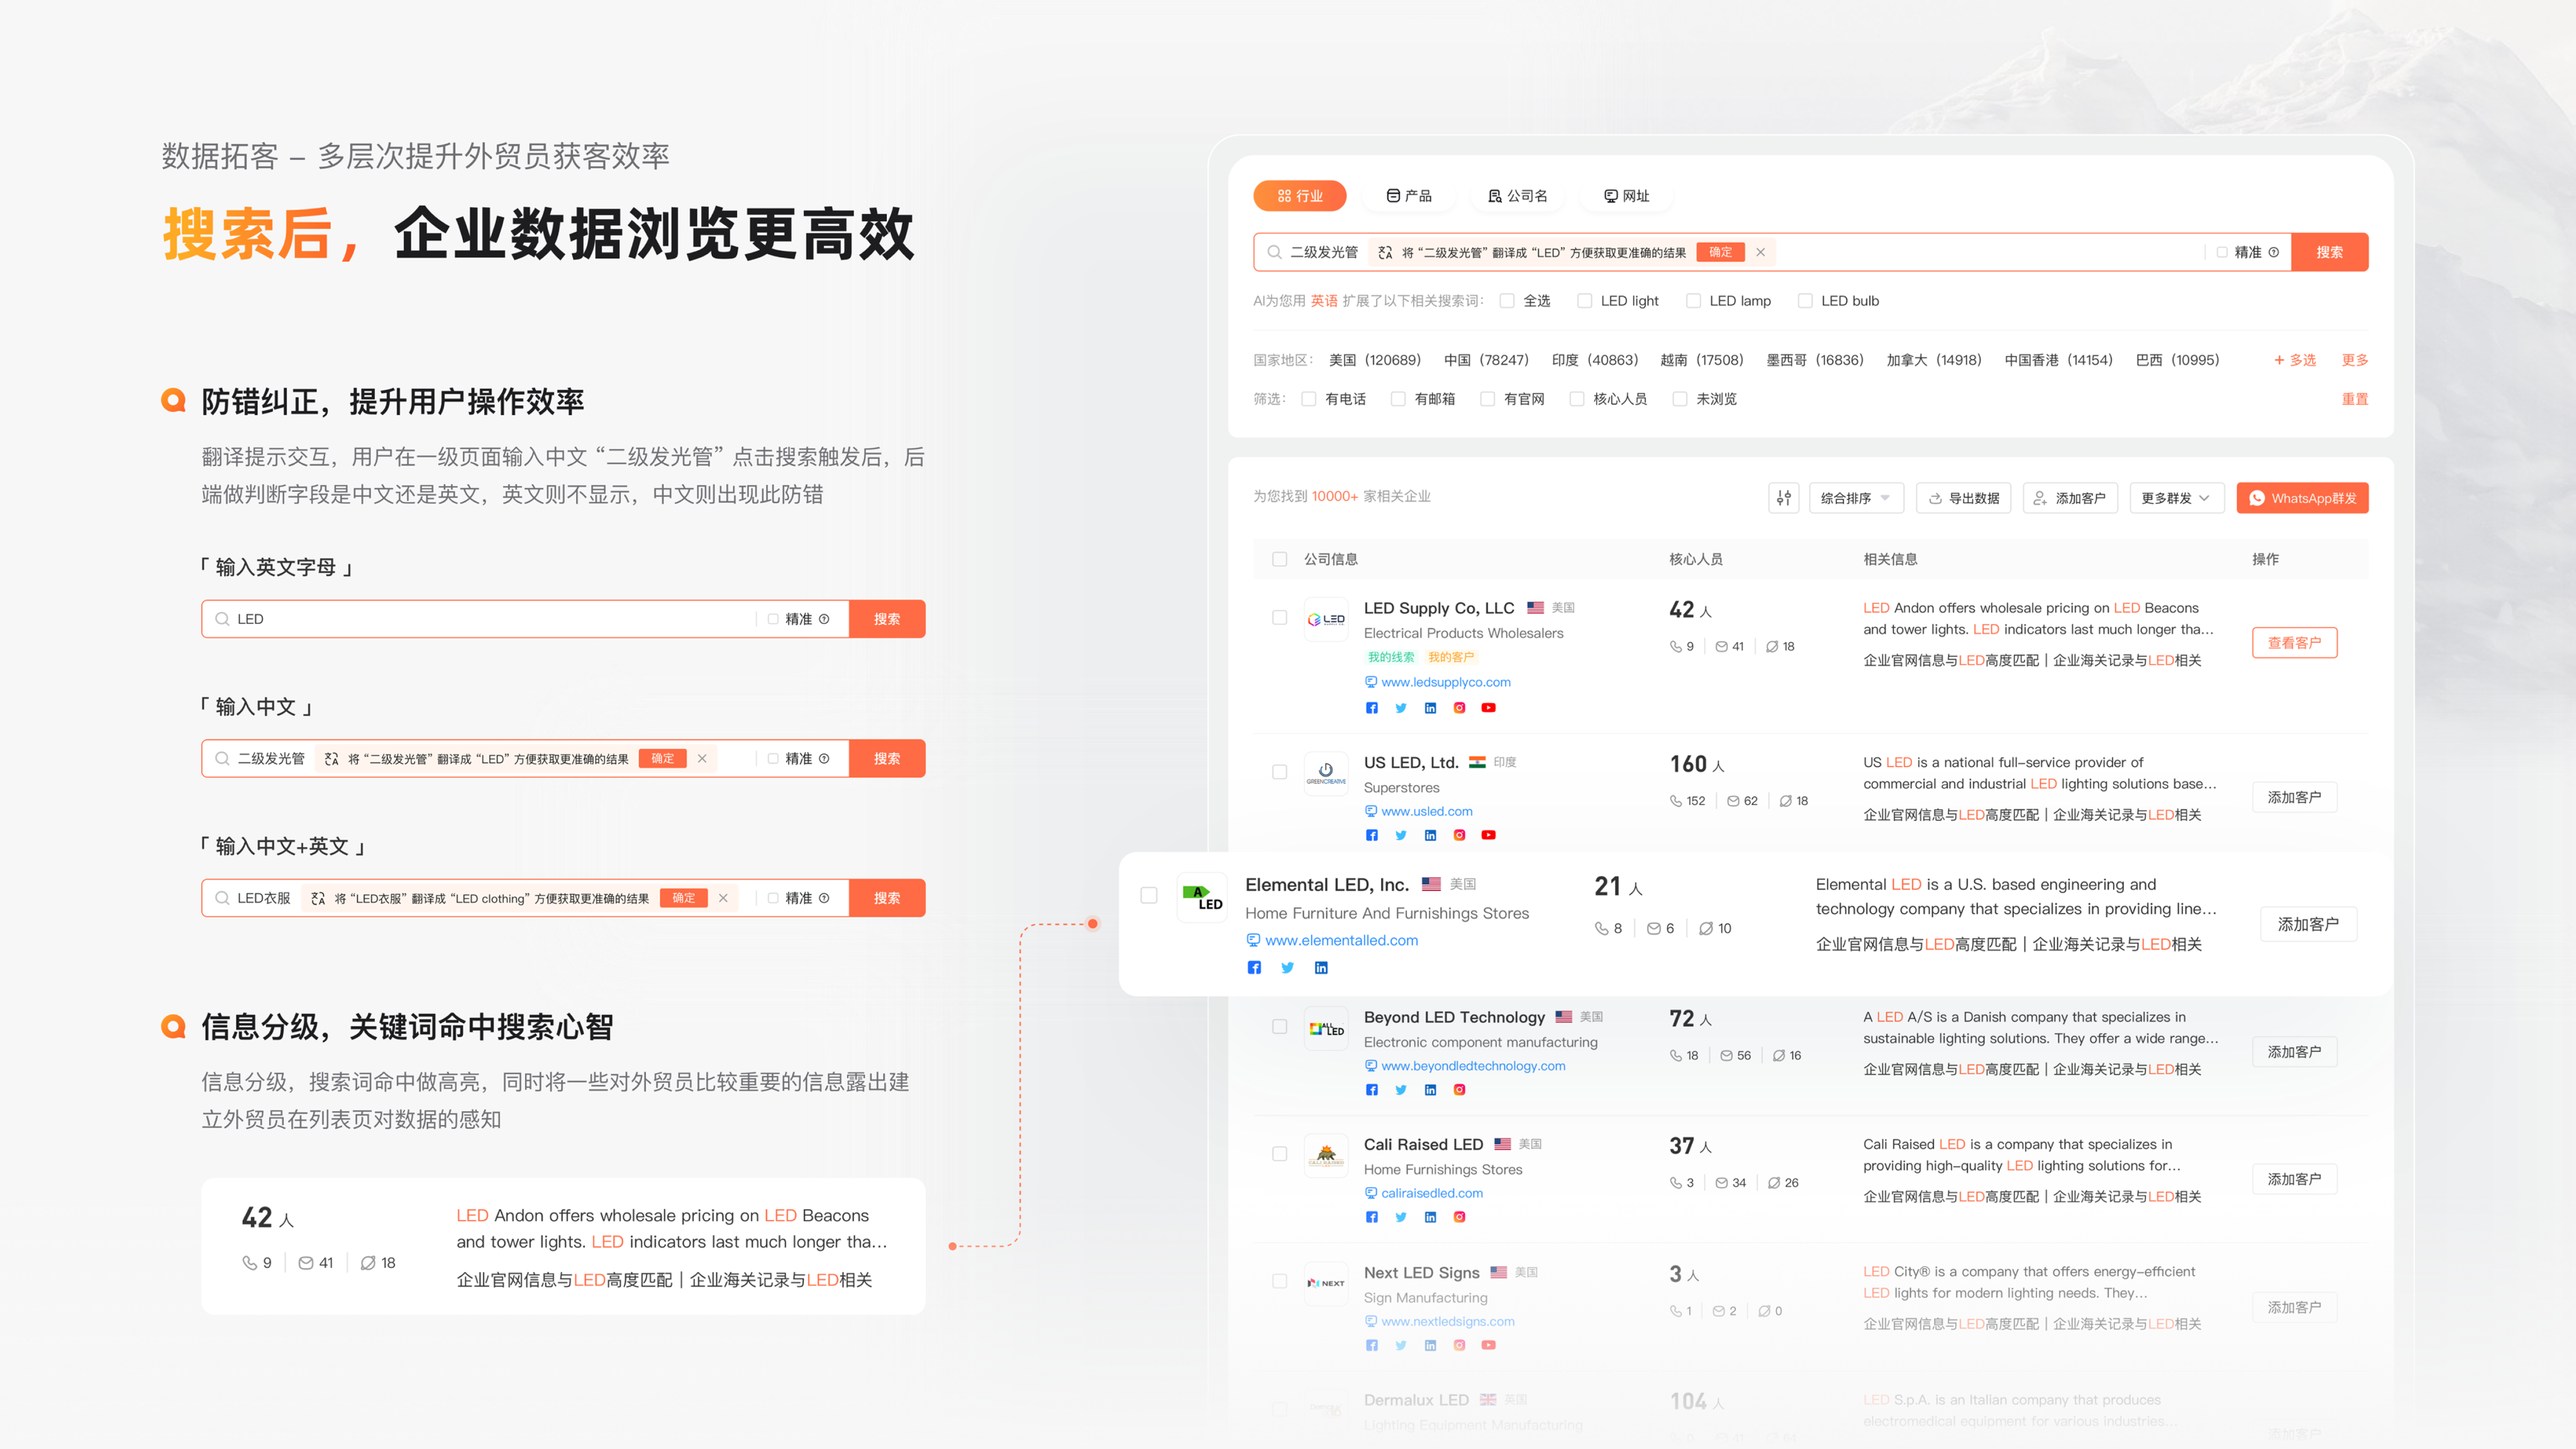Open www.elementalled.com website link
The width and height of the screenshot is (2576, 1449).
[x=1341, y=940]
